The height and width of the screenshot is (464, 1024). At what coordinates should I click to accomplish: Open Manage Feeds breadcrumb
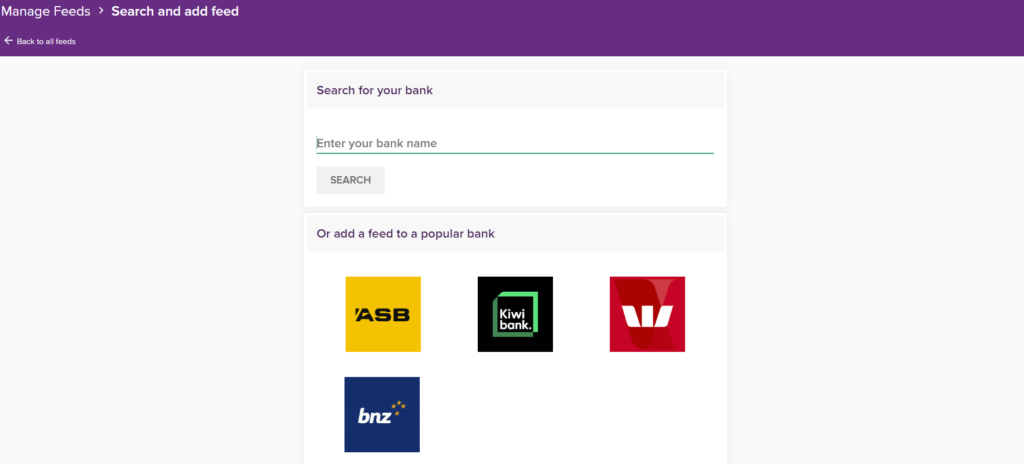click(x=45, y=11)
